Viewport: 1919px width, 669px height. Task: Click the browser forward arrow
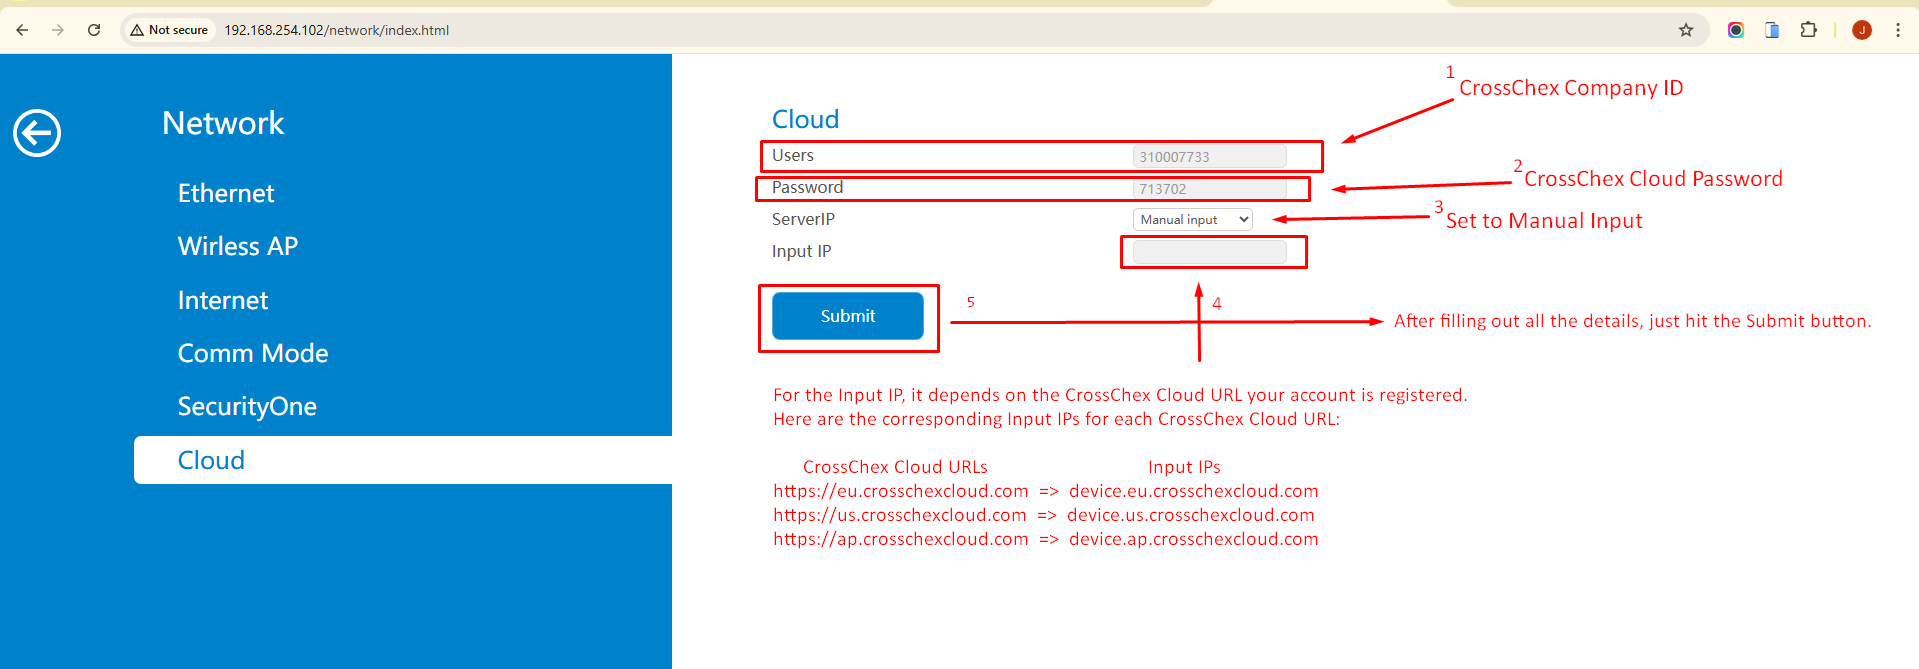(x=58, y=30)
